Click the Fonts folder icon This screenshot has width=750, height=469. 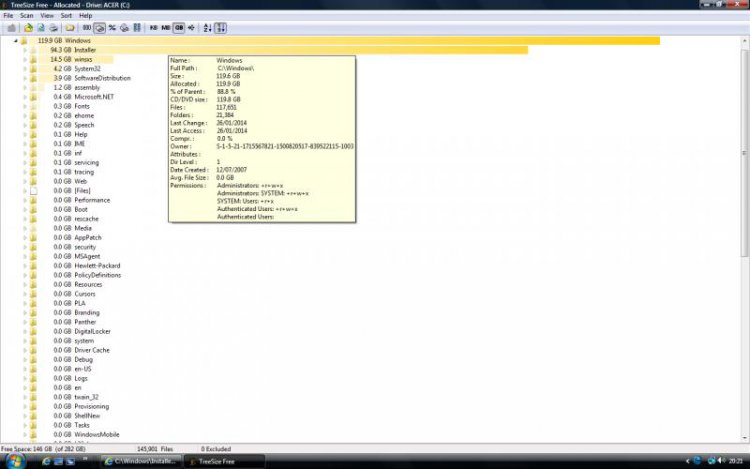coord(33,106)
